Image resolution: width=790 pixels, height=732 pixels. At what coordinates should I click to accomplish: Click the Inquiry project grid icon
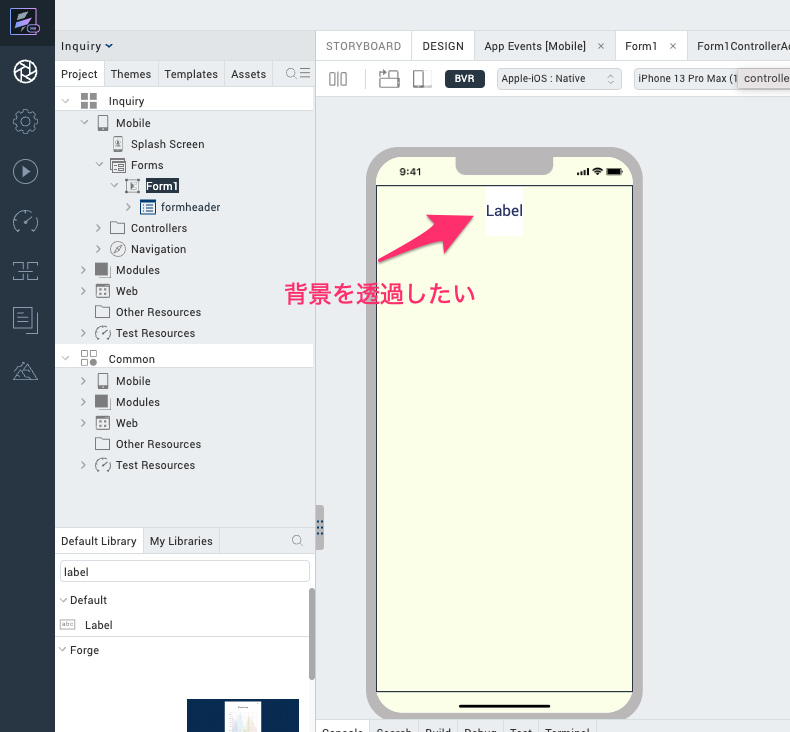point(89,101)
